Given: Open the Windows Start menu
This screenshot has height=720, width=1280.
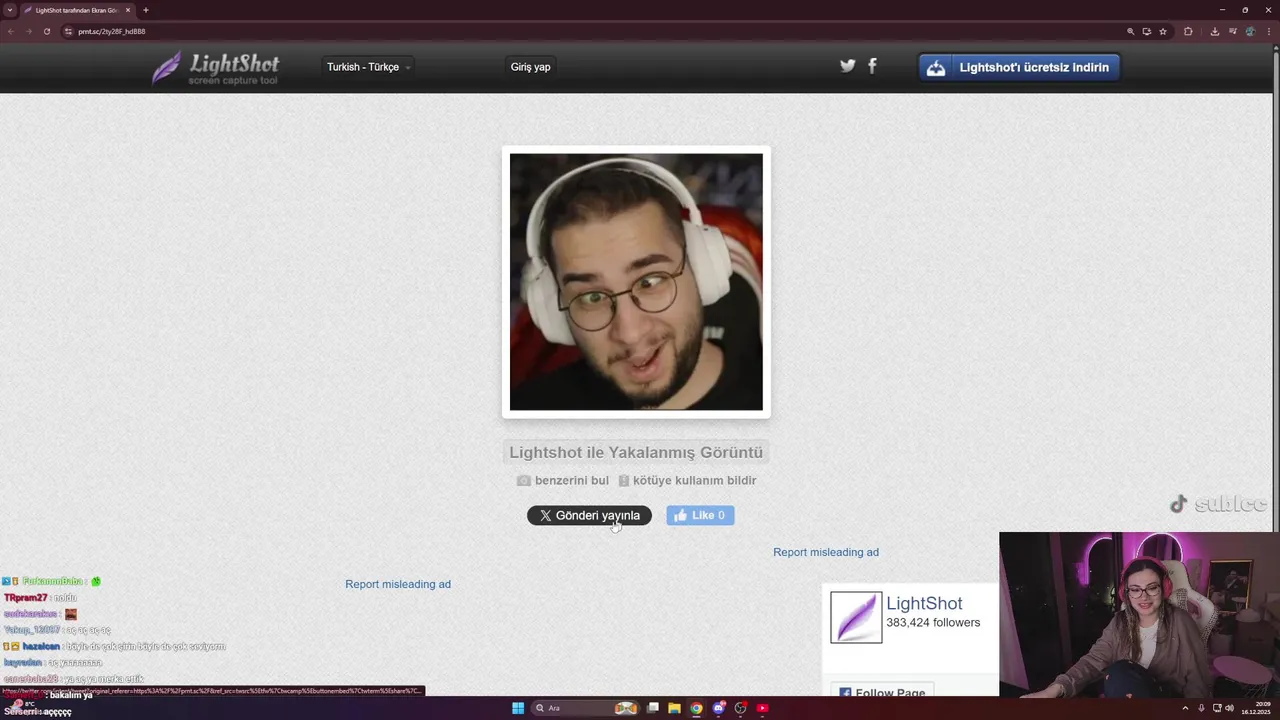Looking at the screenshot, I should click(518, 708).
